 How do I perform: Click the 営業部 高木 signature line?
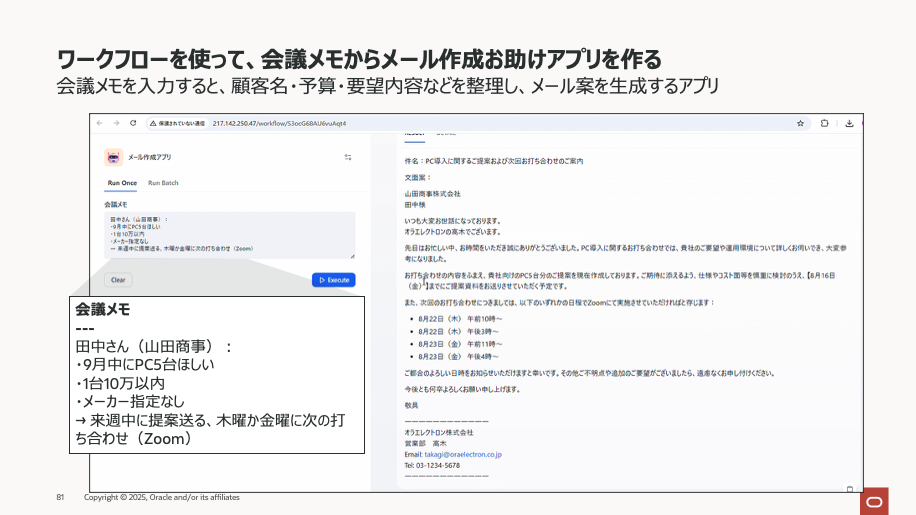coord(425,444)
